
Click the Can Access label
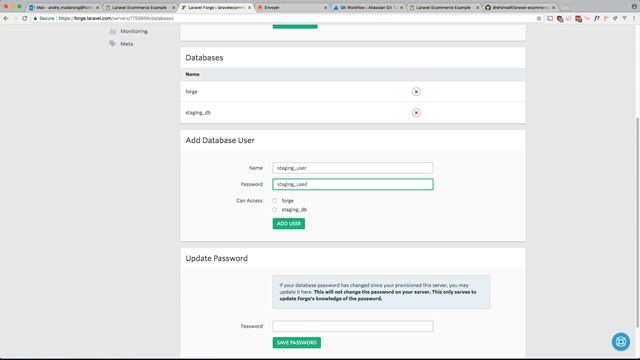coord(249,201)
